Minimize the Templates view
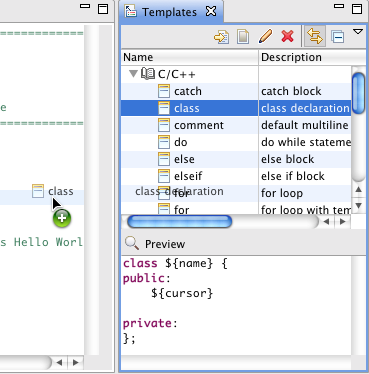Viewport: 369px width, 374px height. [339, 6]
